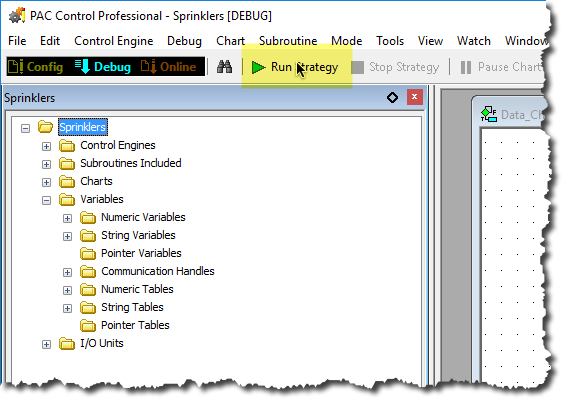Expand the I/O Units folder
Image resolution: width=562 pixels, height=399 pixels.
46,345
